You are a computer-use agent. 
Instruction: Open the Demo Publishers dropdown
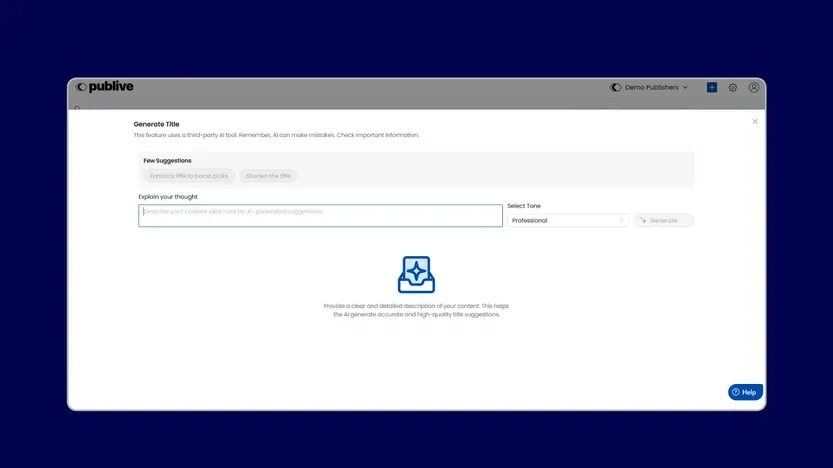652,88
